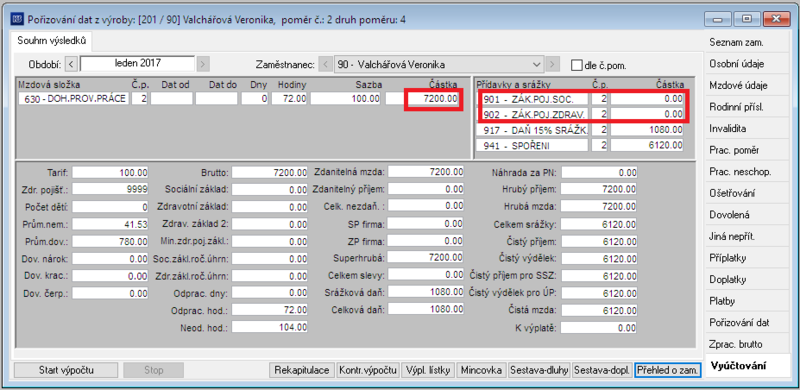Select next employee with right arrow
This screenshot has height=390, width=800.
click(x=552, y=65)
